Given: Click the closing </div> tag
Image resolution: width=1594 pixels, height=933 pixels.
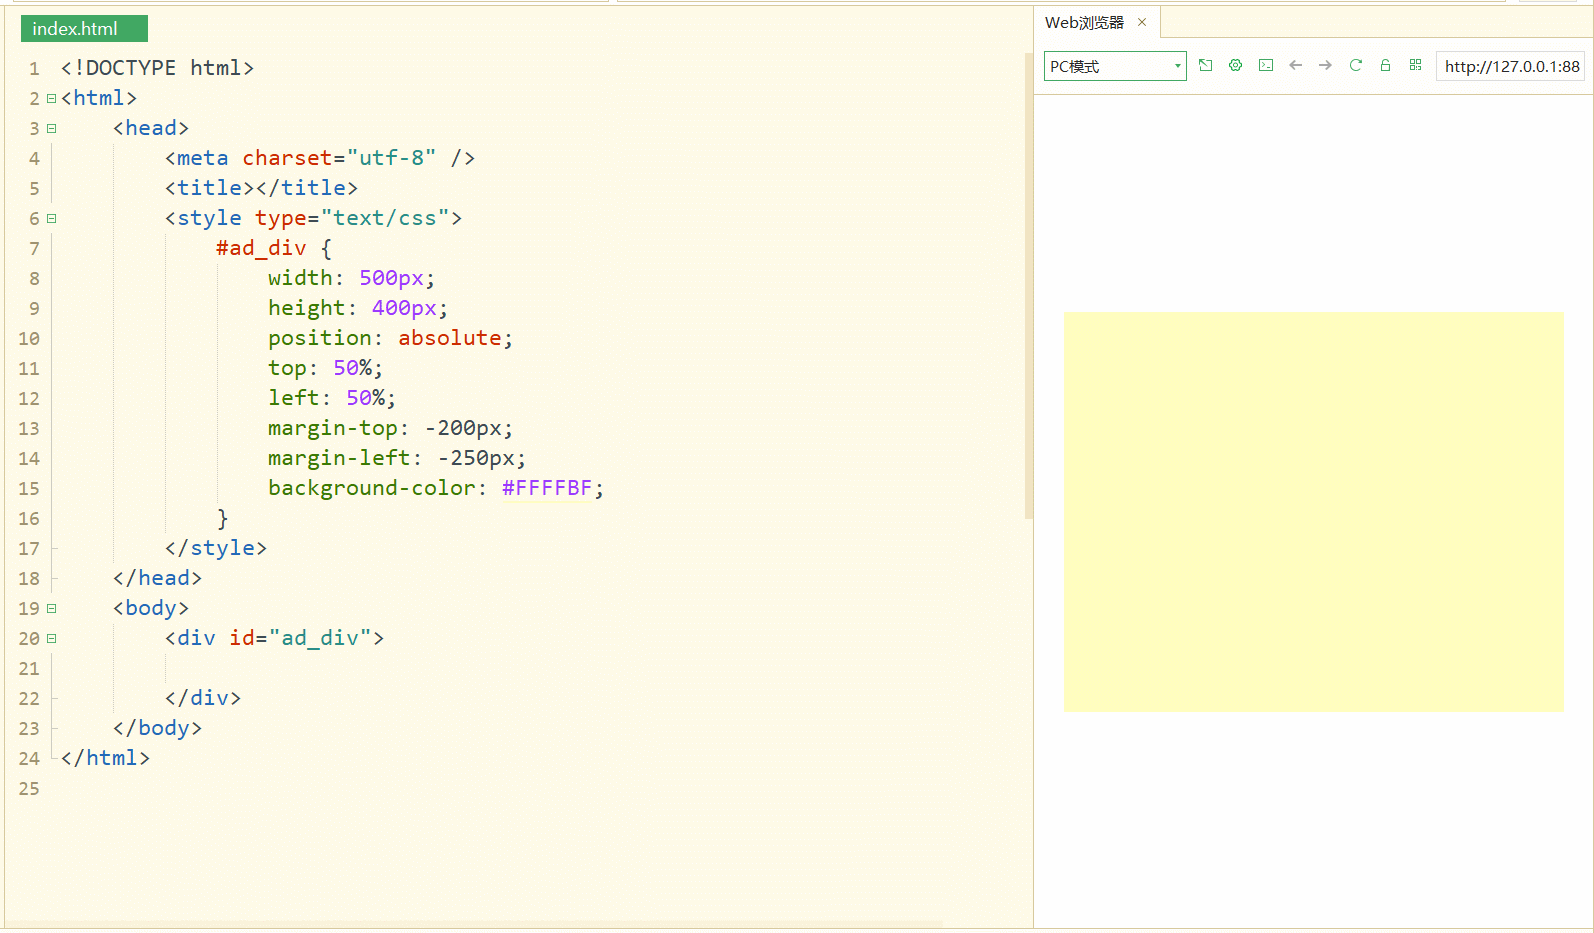Looking at the screenshot, I should tap(203, 698).
